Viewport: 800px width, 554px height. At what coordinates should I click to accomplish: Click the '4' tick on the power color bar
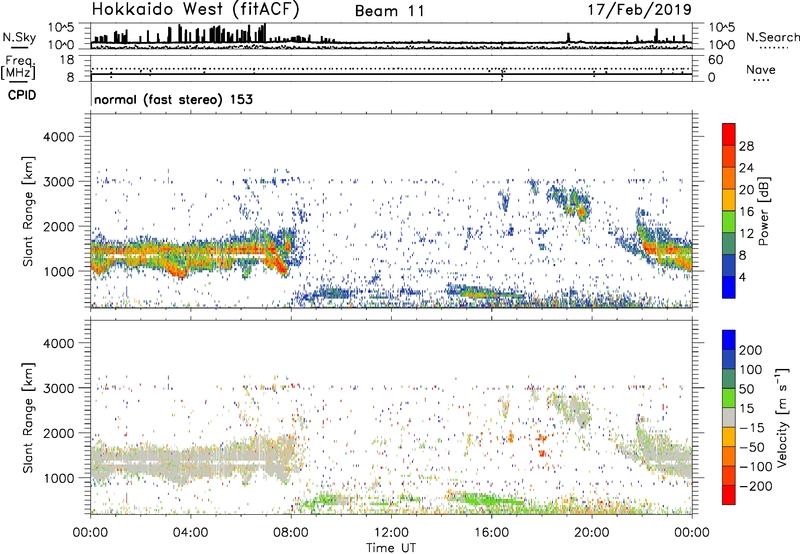click(x=742, y=277)
